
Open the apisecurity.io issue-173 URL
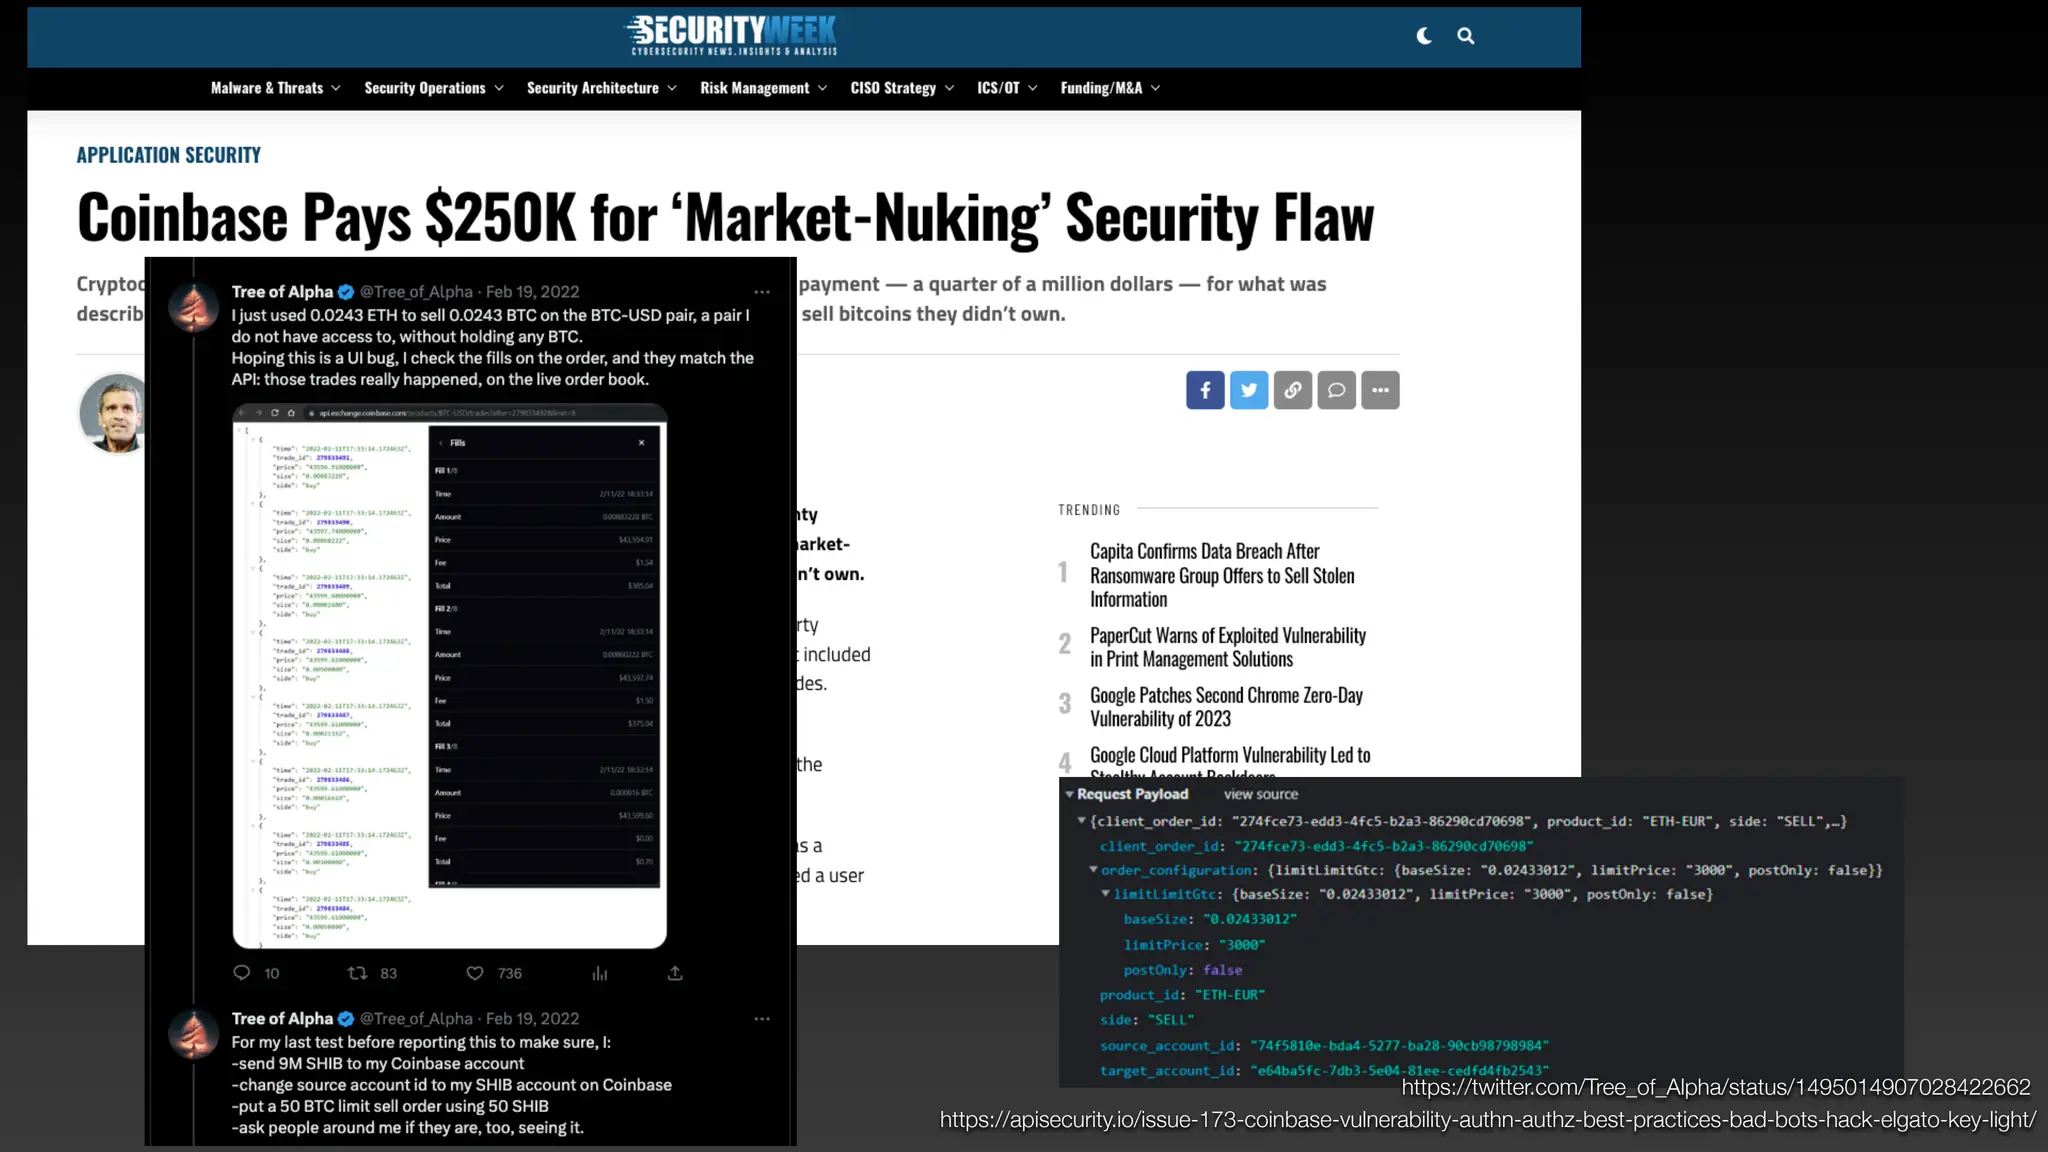click(x=1488, y=1120)
